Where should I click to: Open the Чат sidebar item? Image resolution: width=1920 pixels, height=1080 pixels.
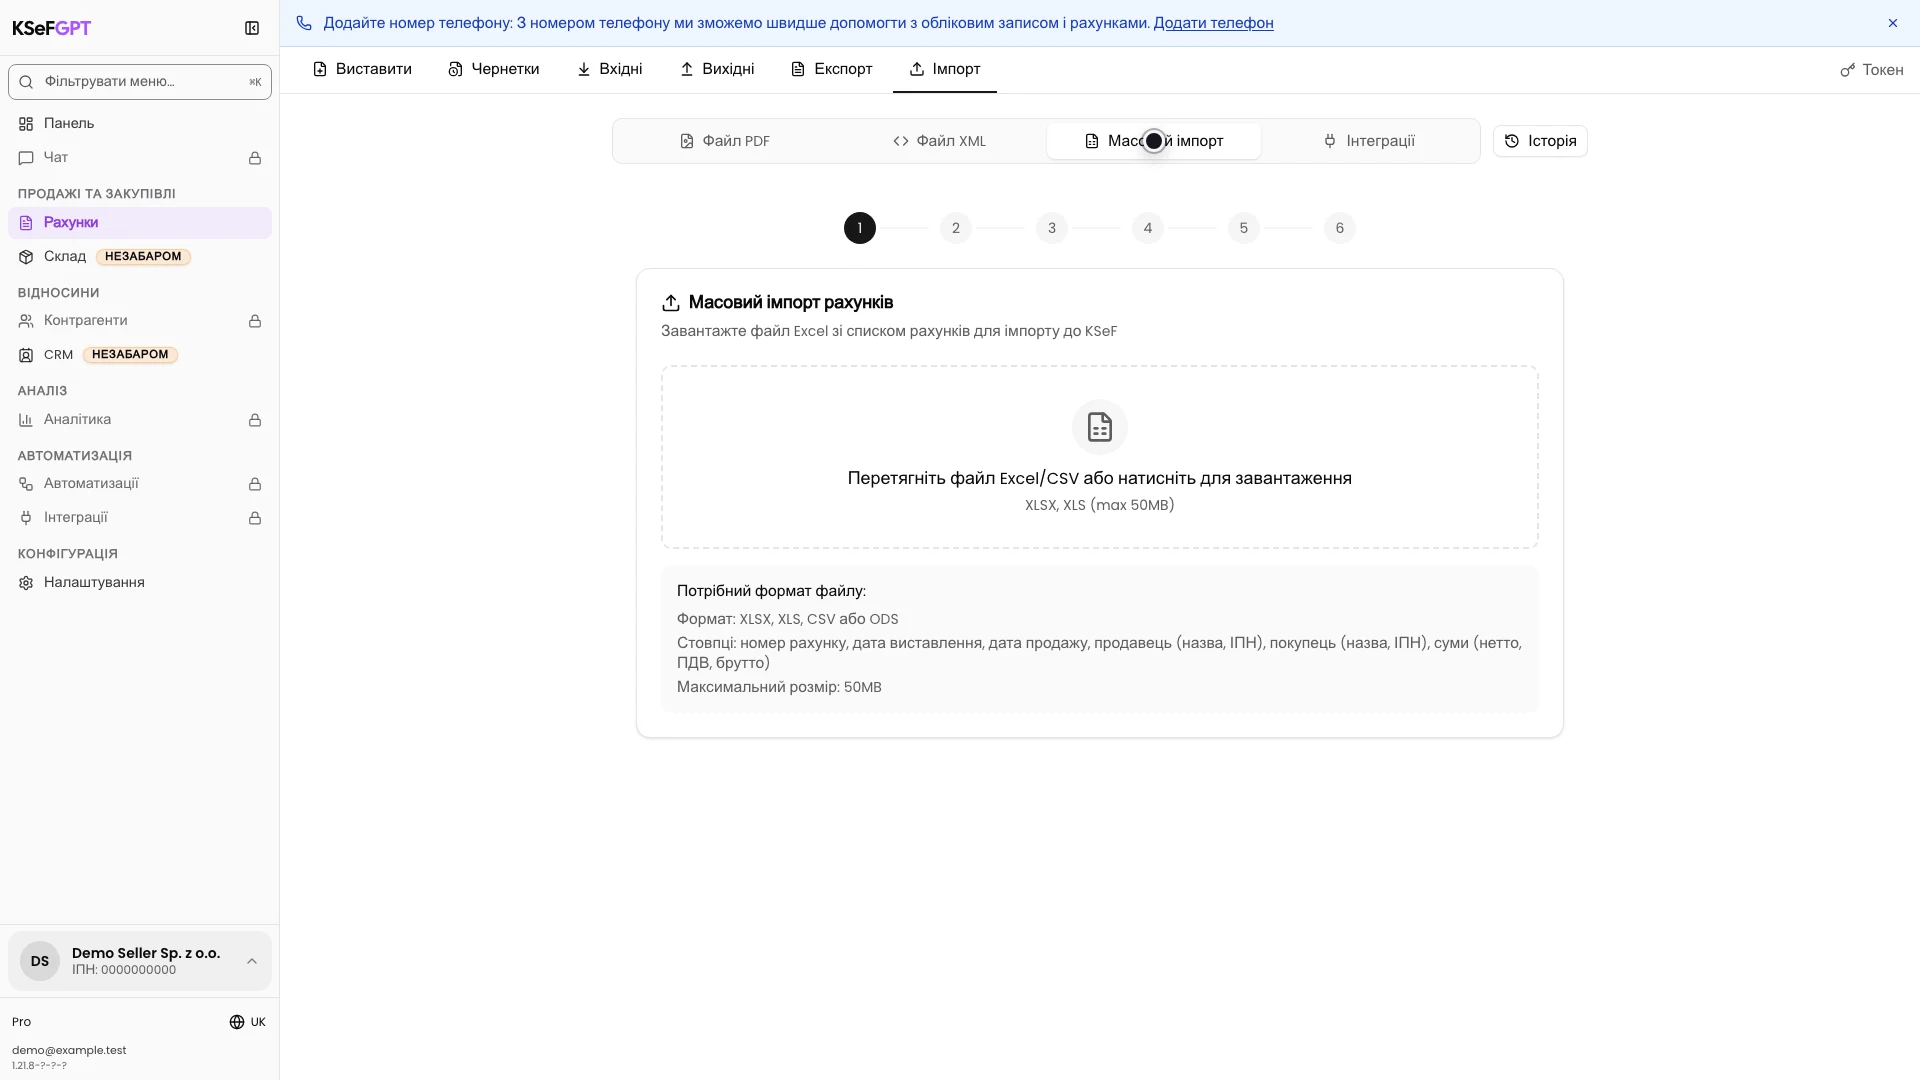click(x=140, y=157)
